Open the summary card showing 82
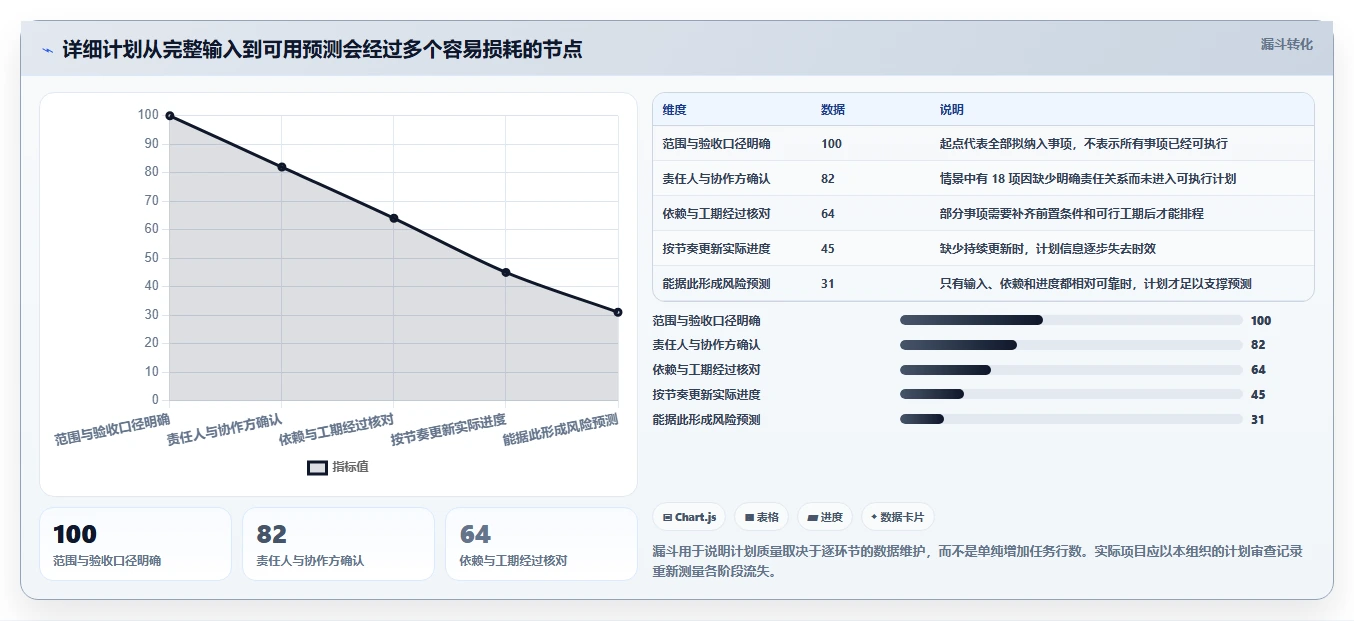Viewport: 1354px width, 621px height. click(x=338, y=544)
